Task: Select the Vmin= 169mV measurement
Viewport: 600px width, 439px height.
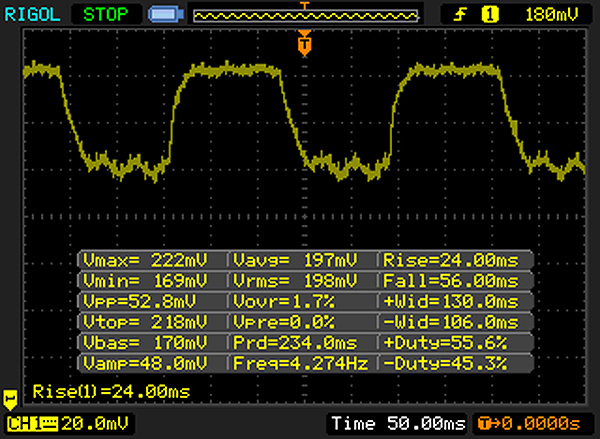Action: pos(145,281)
